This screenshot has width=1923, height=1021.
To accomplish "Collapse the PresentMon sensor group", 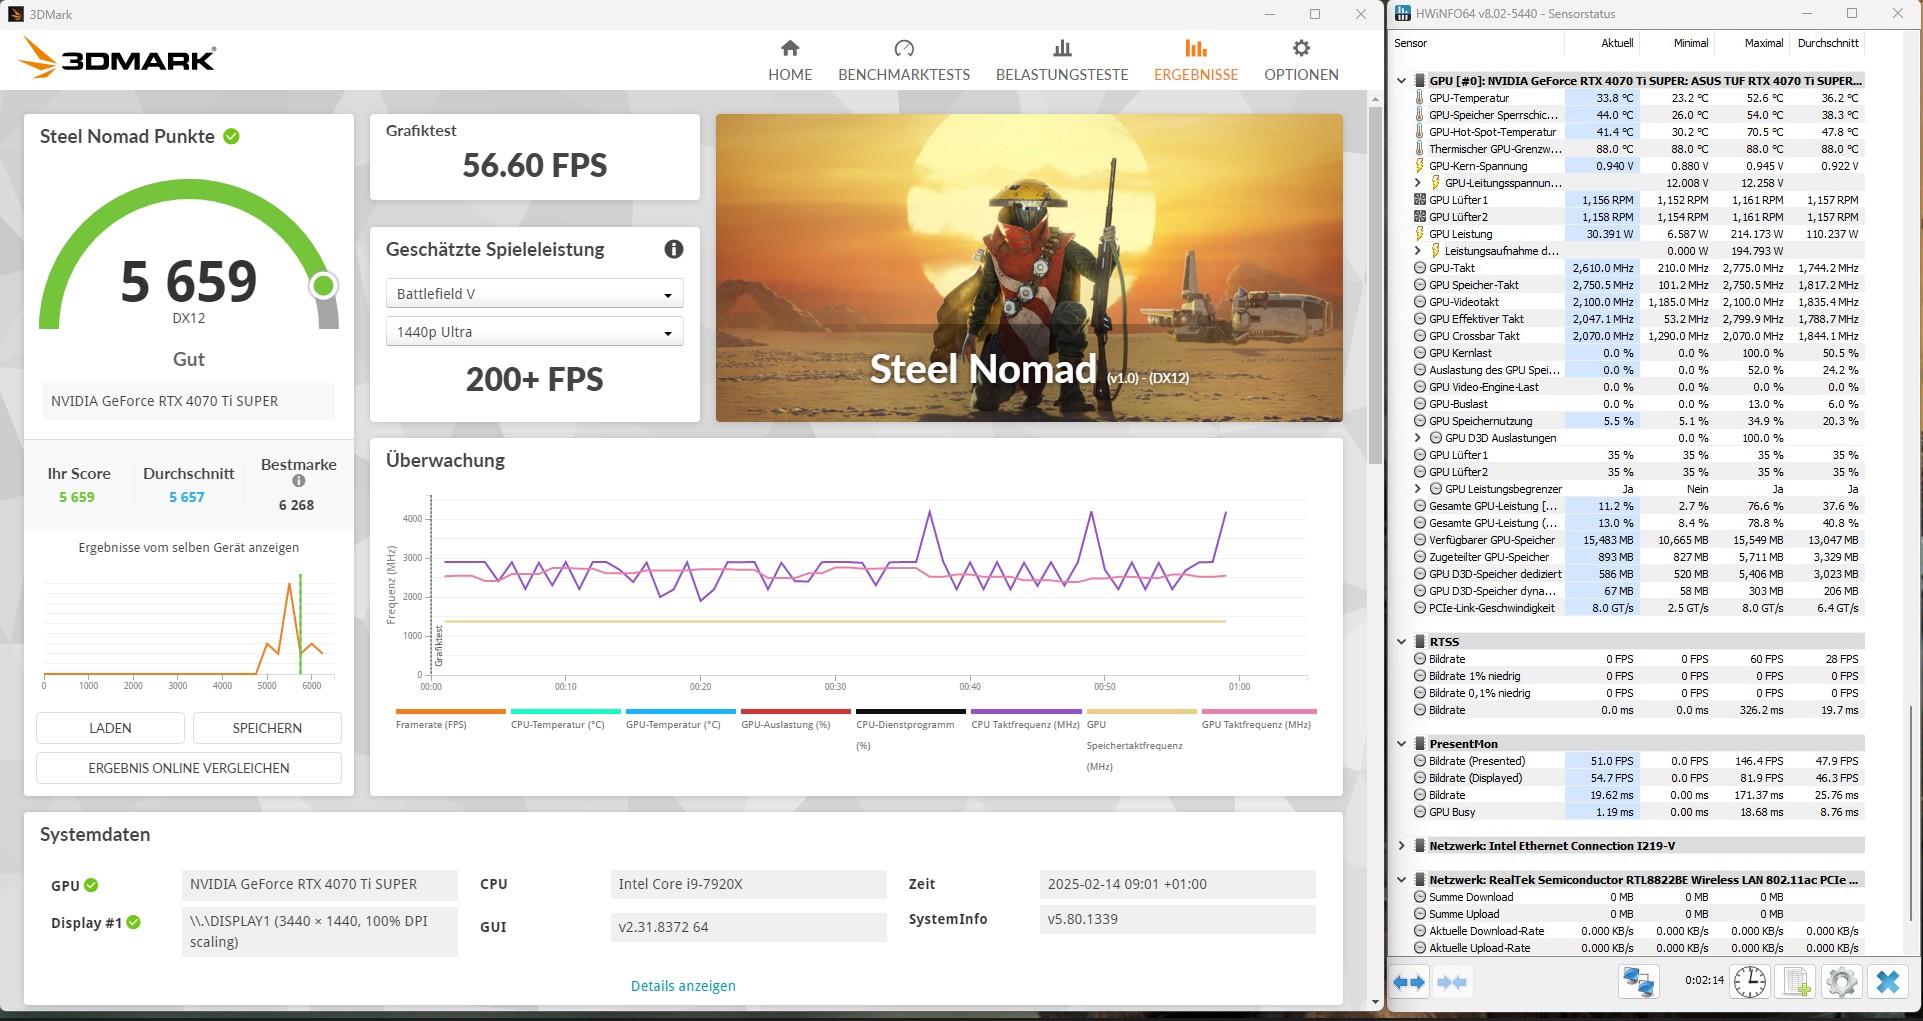I will tap(1401, 744).
